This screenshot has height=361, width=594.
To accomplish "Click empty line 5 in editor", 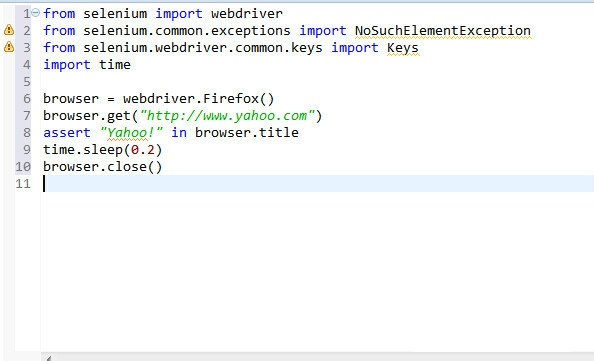I will click(x=317, y=81).
